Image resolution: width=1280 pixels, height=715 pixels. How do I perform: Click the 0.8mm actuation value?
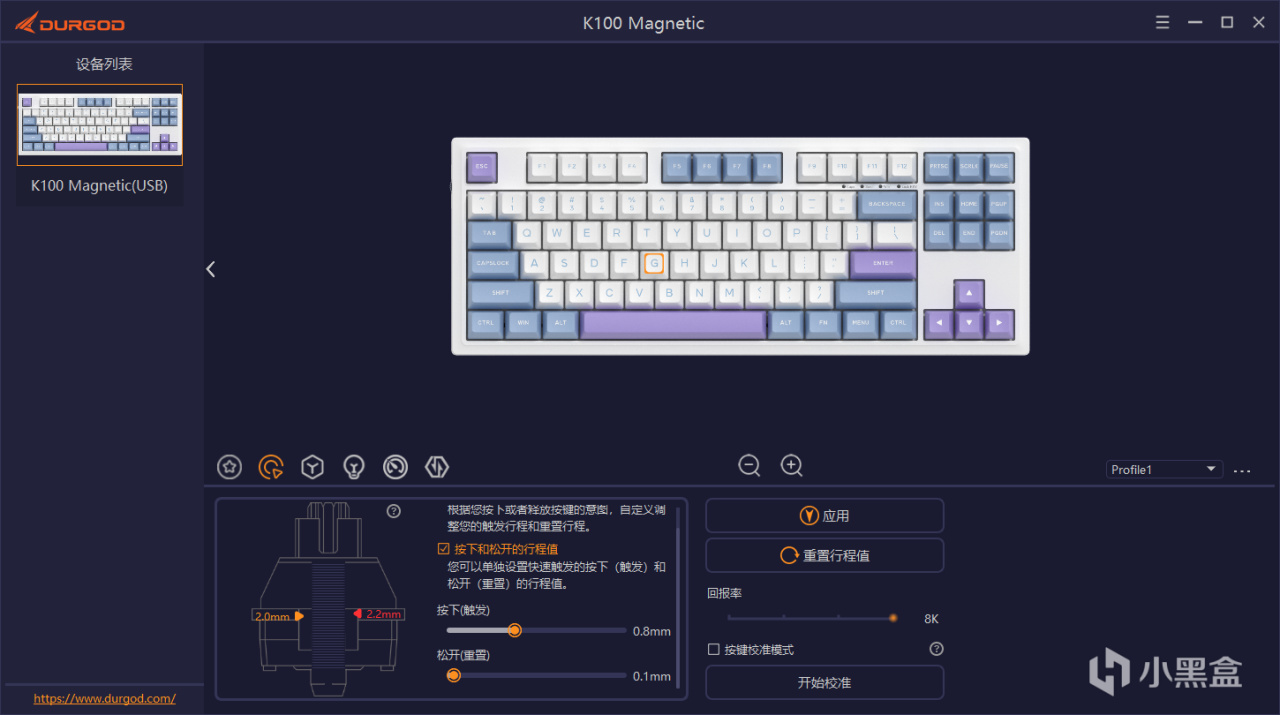(x=652, y=631)
